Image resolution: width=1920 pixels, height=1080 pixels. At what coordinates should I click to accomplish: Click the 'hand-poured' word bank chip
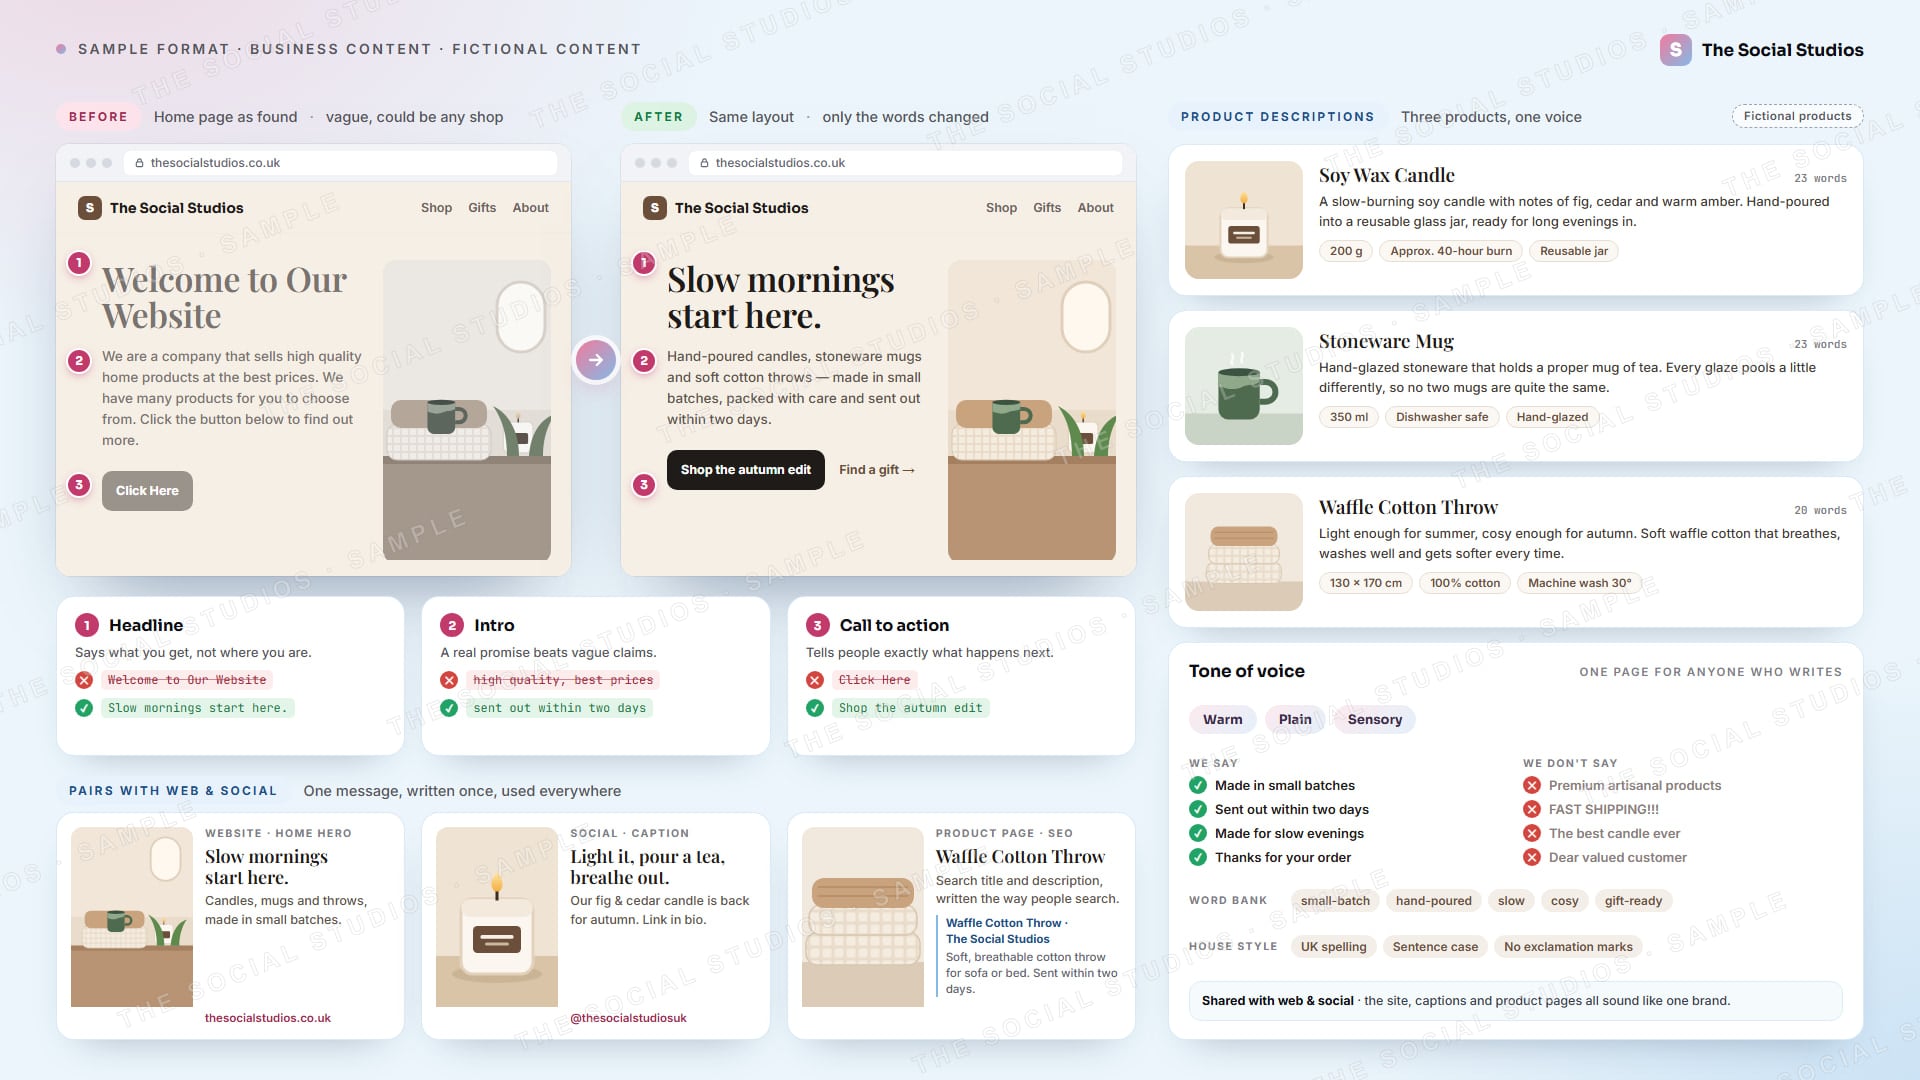1434,901
